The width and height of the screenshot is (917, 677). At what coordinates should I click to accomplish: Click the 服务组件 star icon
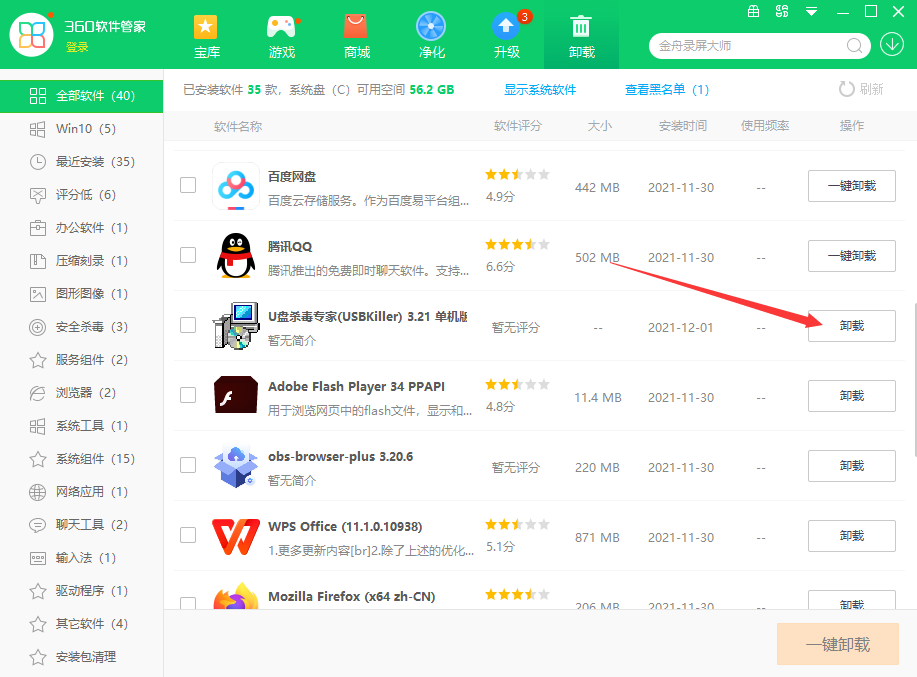37,360
